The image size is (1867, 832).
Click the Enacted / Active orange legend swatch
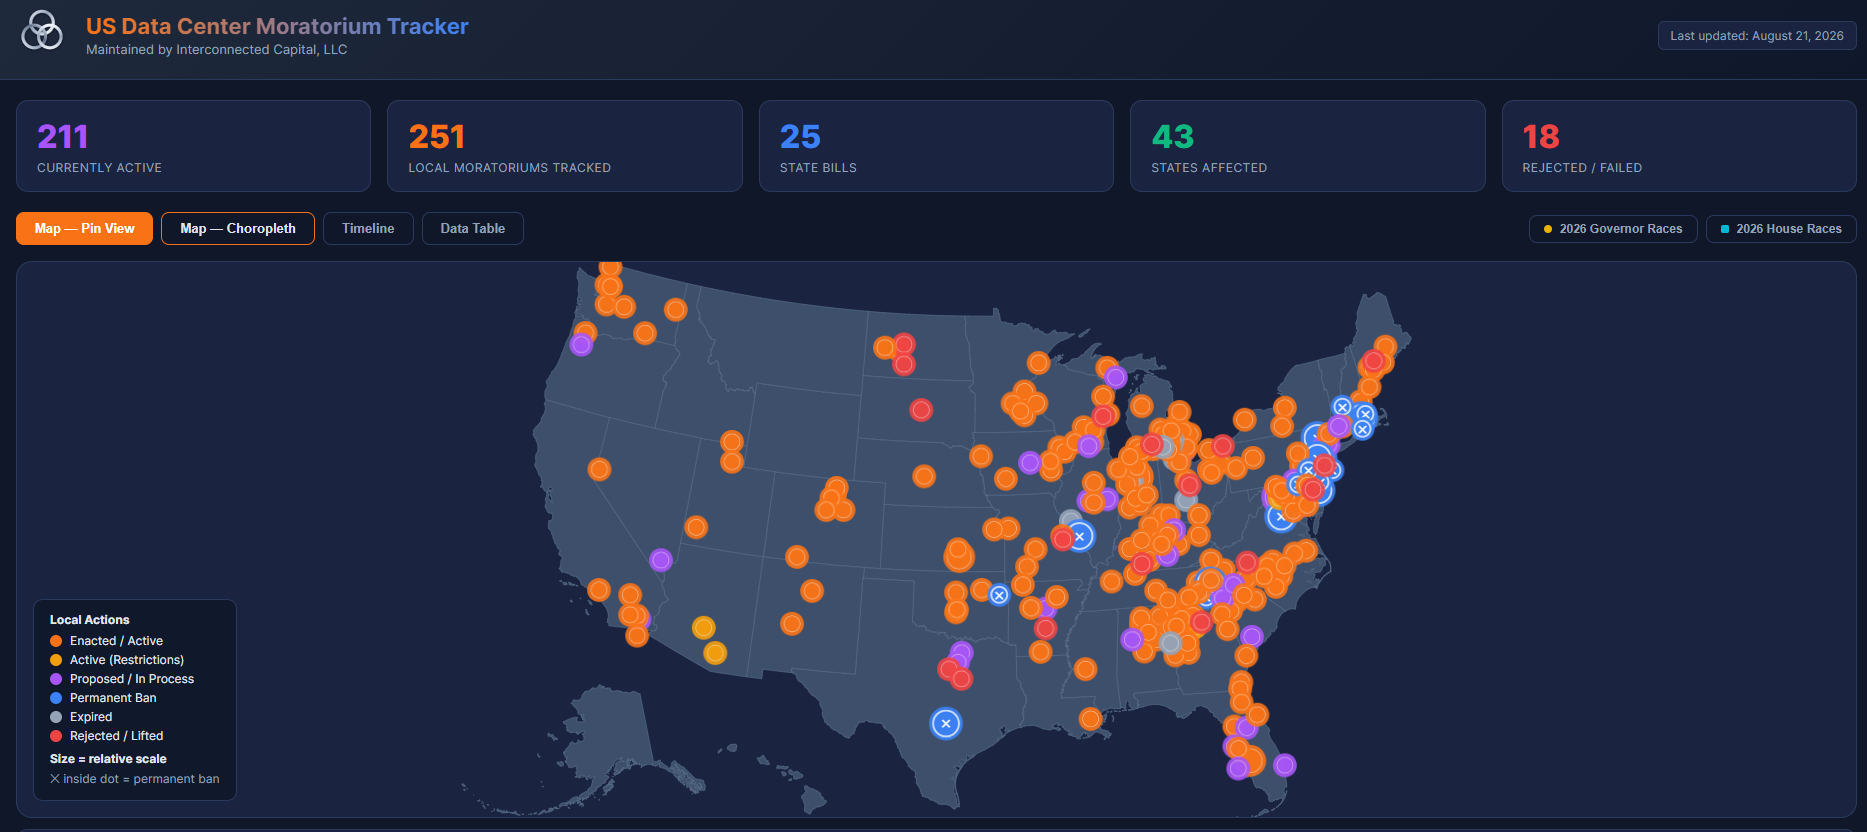(x=56, y=641)
